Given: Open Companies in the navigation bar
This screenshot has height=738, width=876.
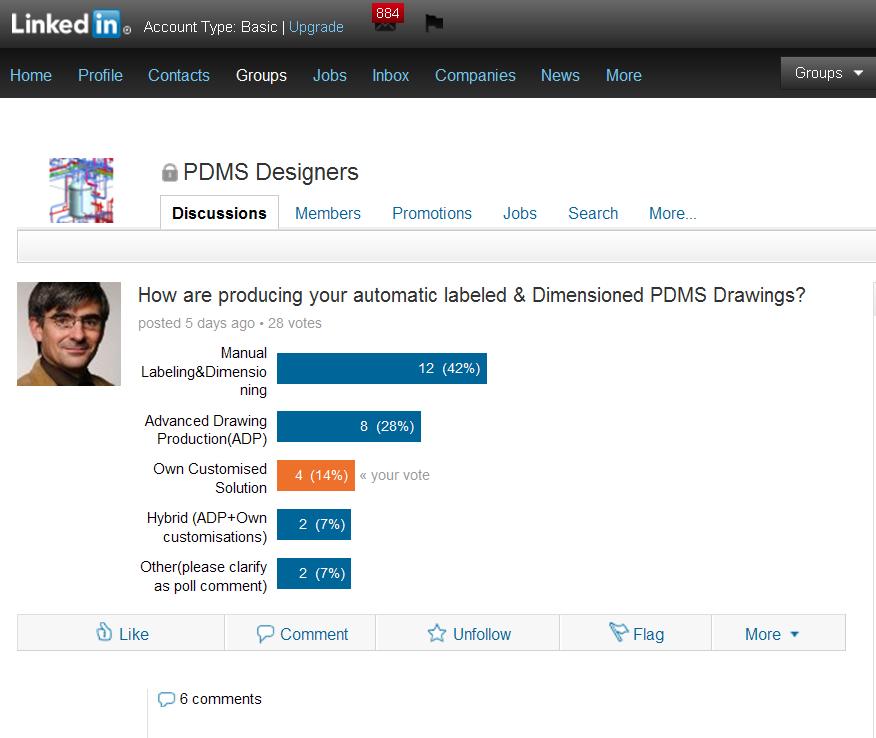Looking at the screenshot, I should click(x=475, y=75).
